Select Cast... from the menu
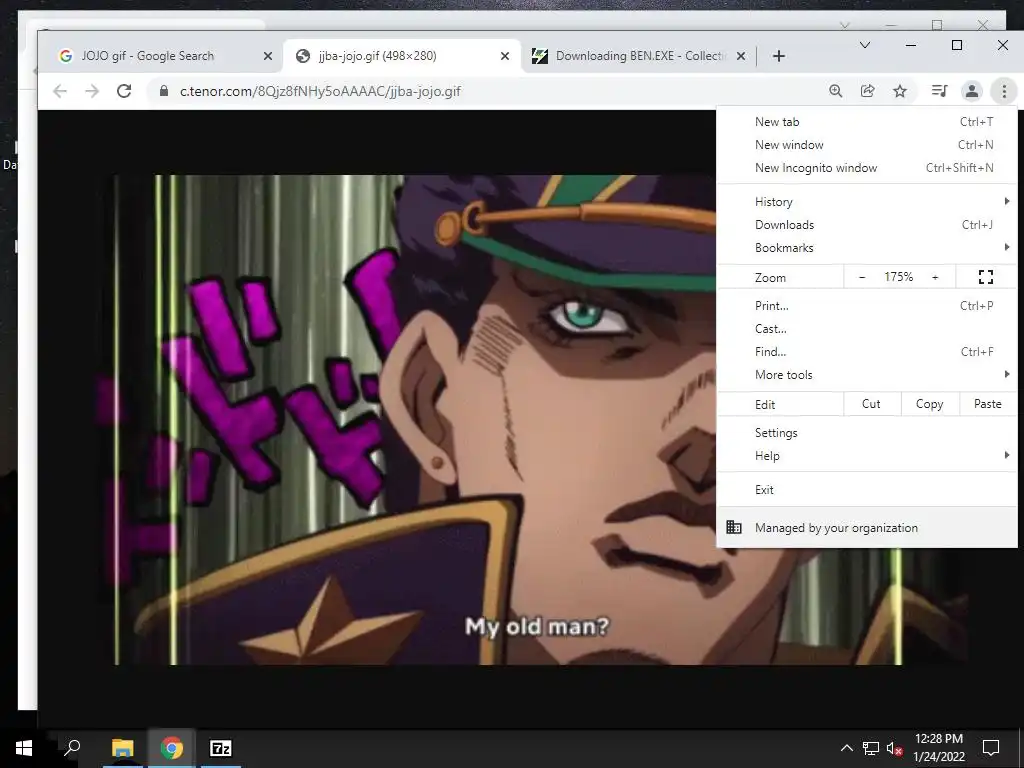The width and height of the screenshot is (1024, 768). click(x=867, y=328)
